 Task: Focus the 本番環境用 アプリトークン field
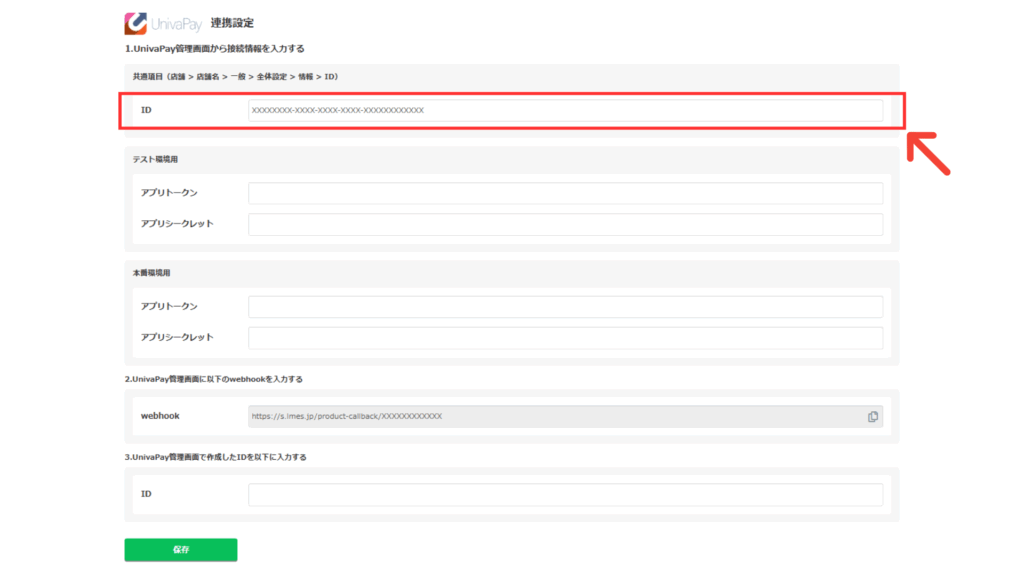click(566, 307)
